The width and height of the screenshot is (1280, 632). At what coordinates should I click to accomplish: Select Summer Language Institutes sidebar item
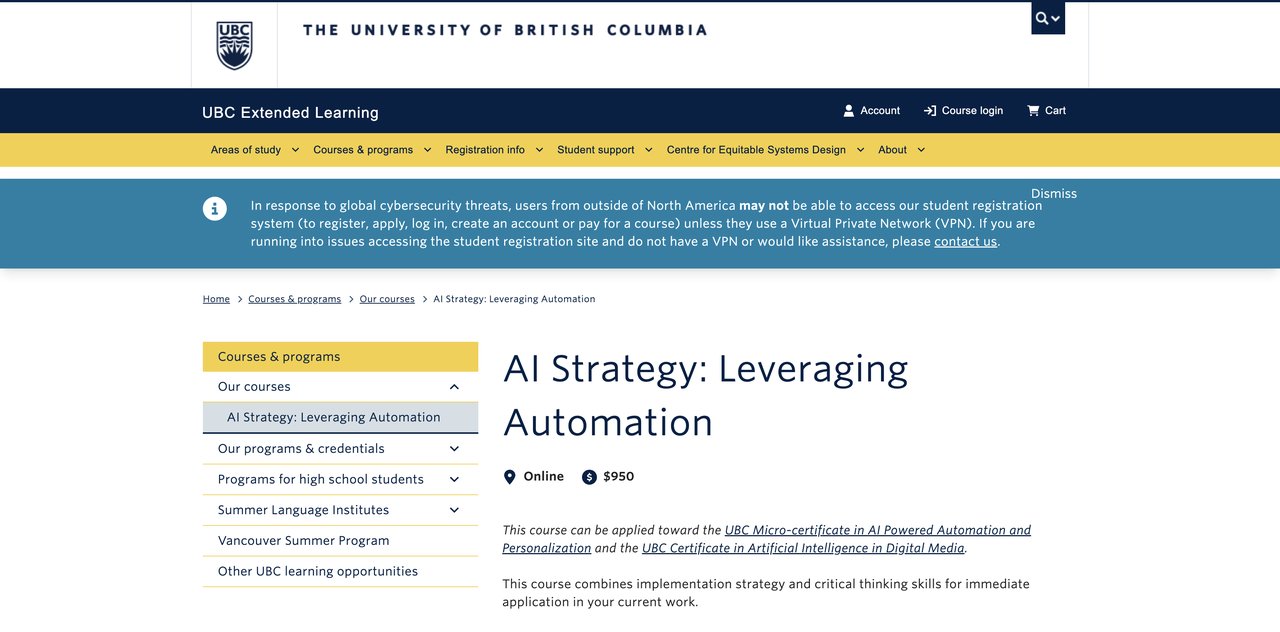pos(303,510)
